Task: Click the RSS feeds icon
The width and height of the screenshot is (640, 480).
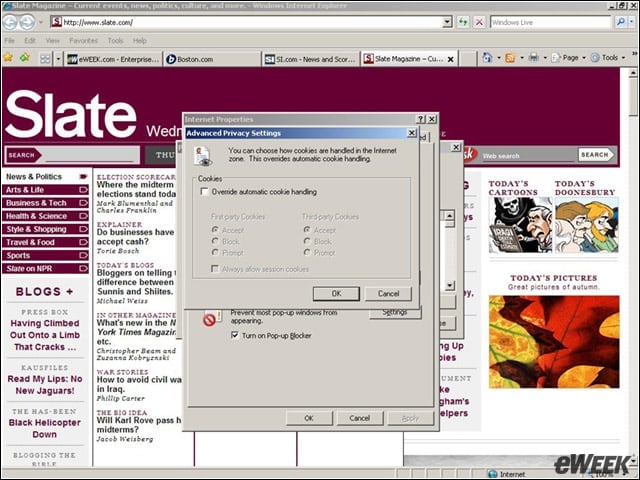Action: click(510, 58)
